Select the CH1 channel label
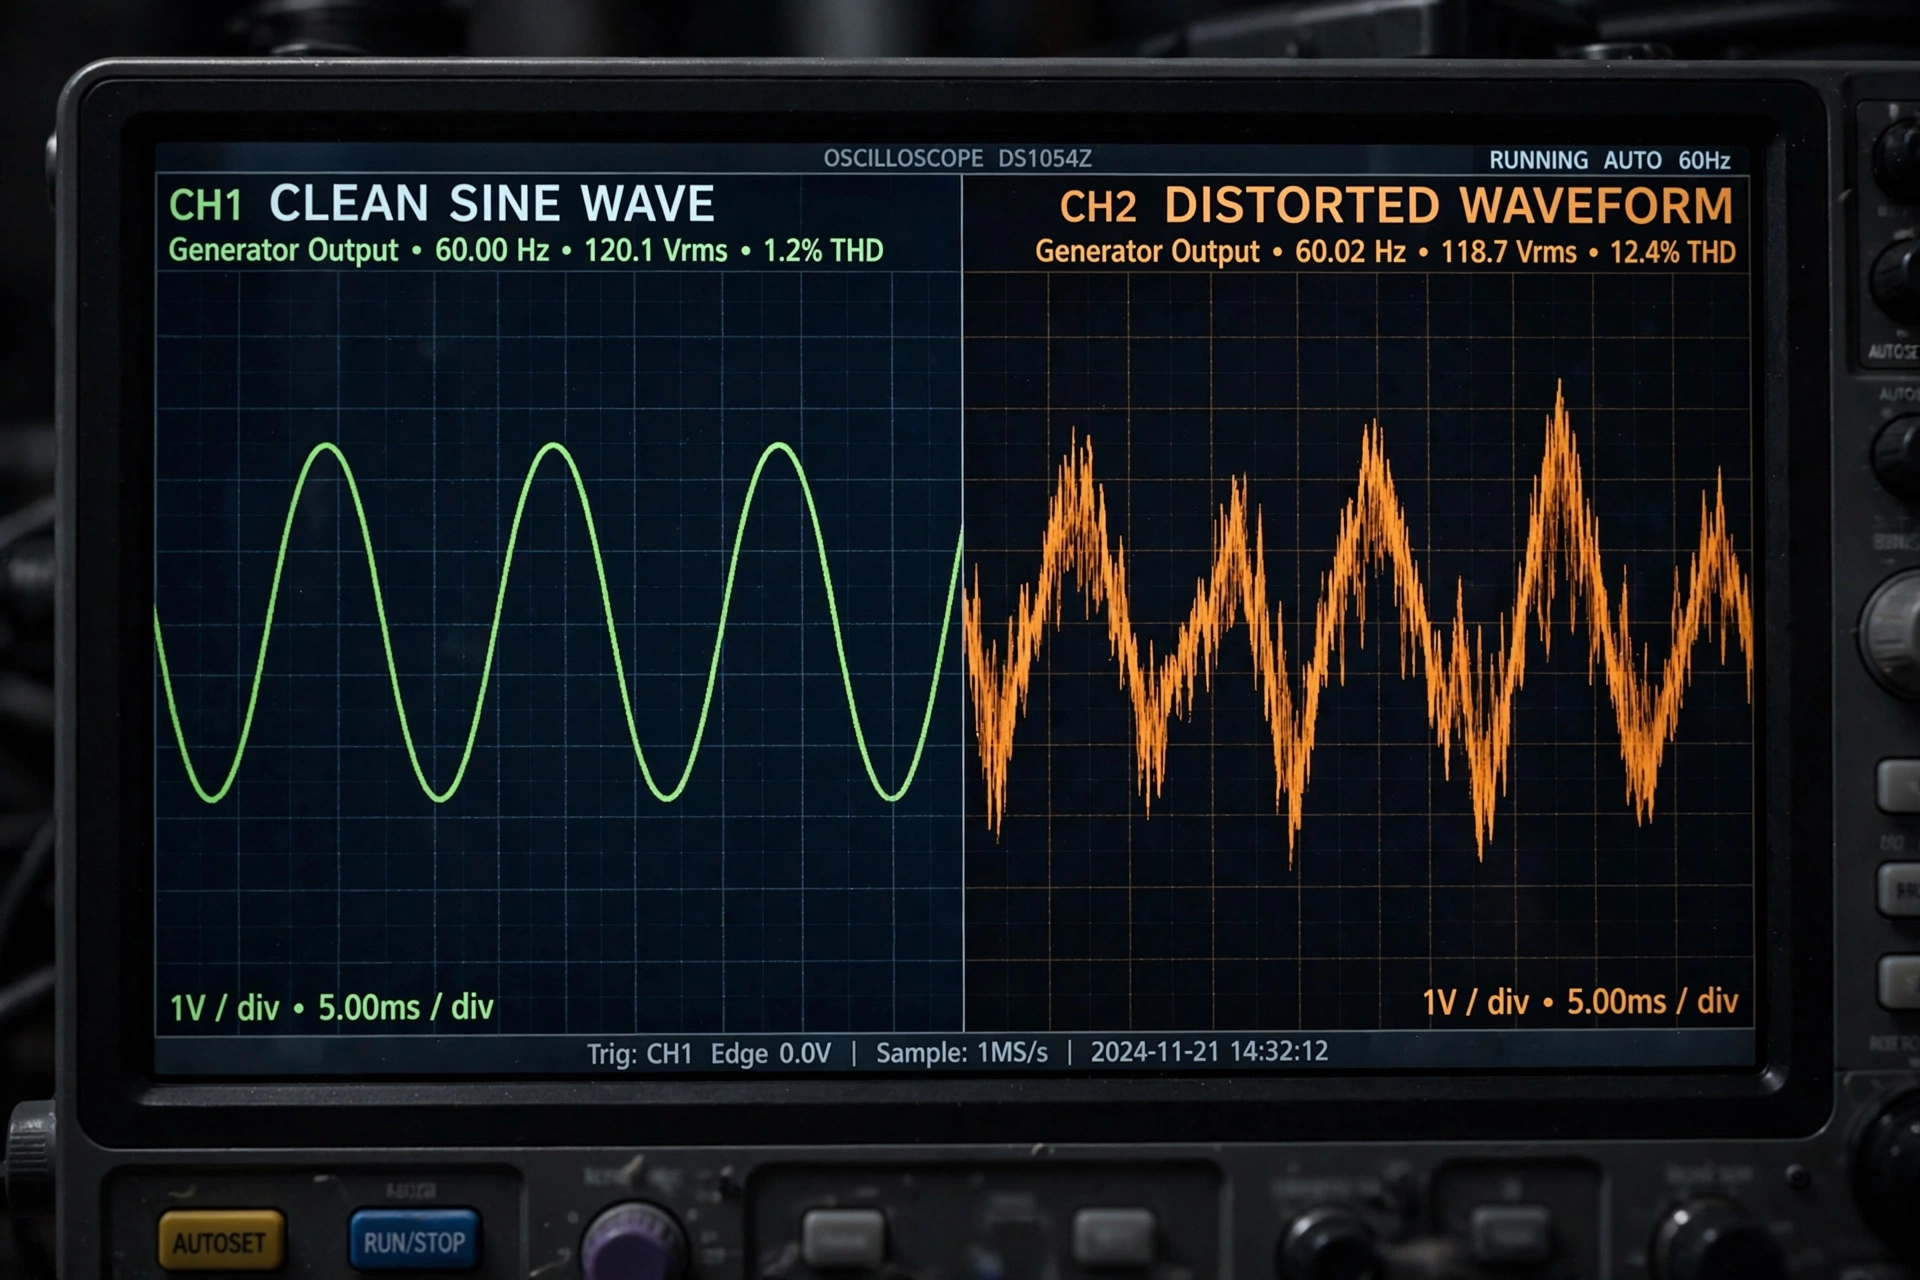The width and height of the screenshot is (1920, 1280). point(205,205)
